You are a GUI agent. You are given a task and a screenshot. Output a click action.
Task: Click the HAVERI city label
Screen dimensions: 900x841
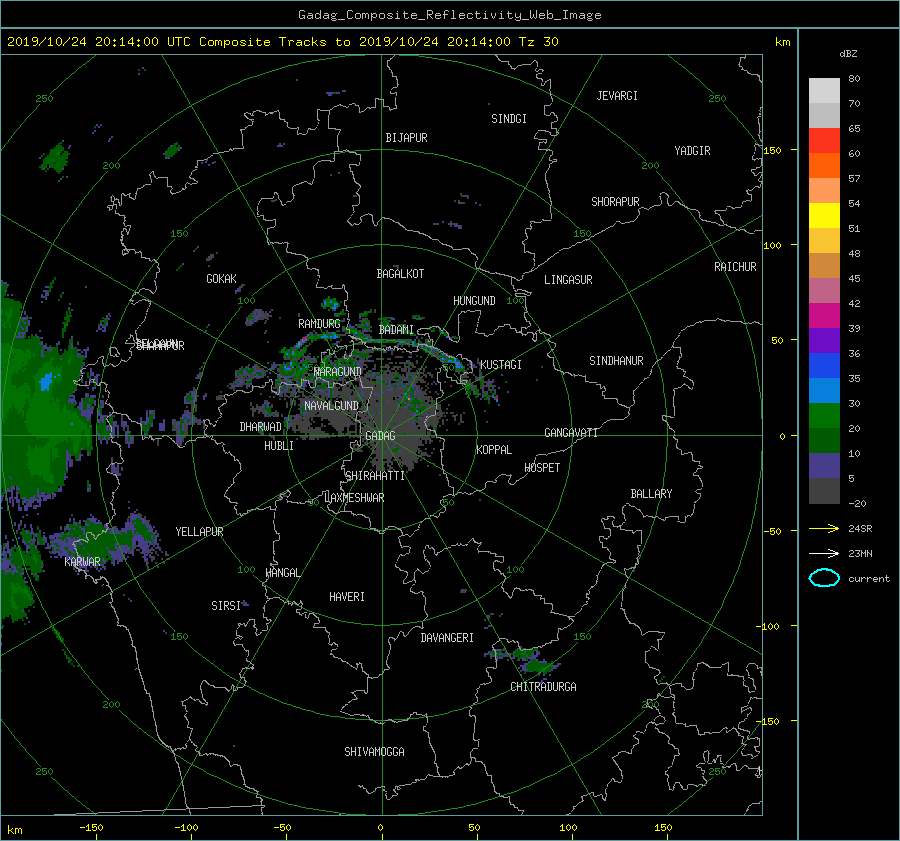point(347,597)
